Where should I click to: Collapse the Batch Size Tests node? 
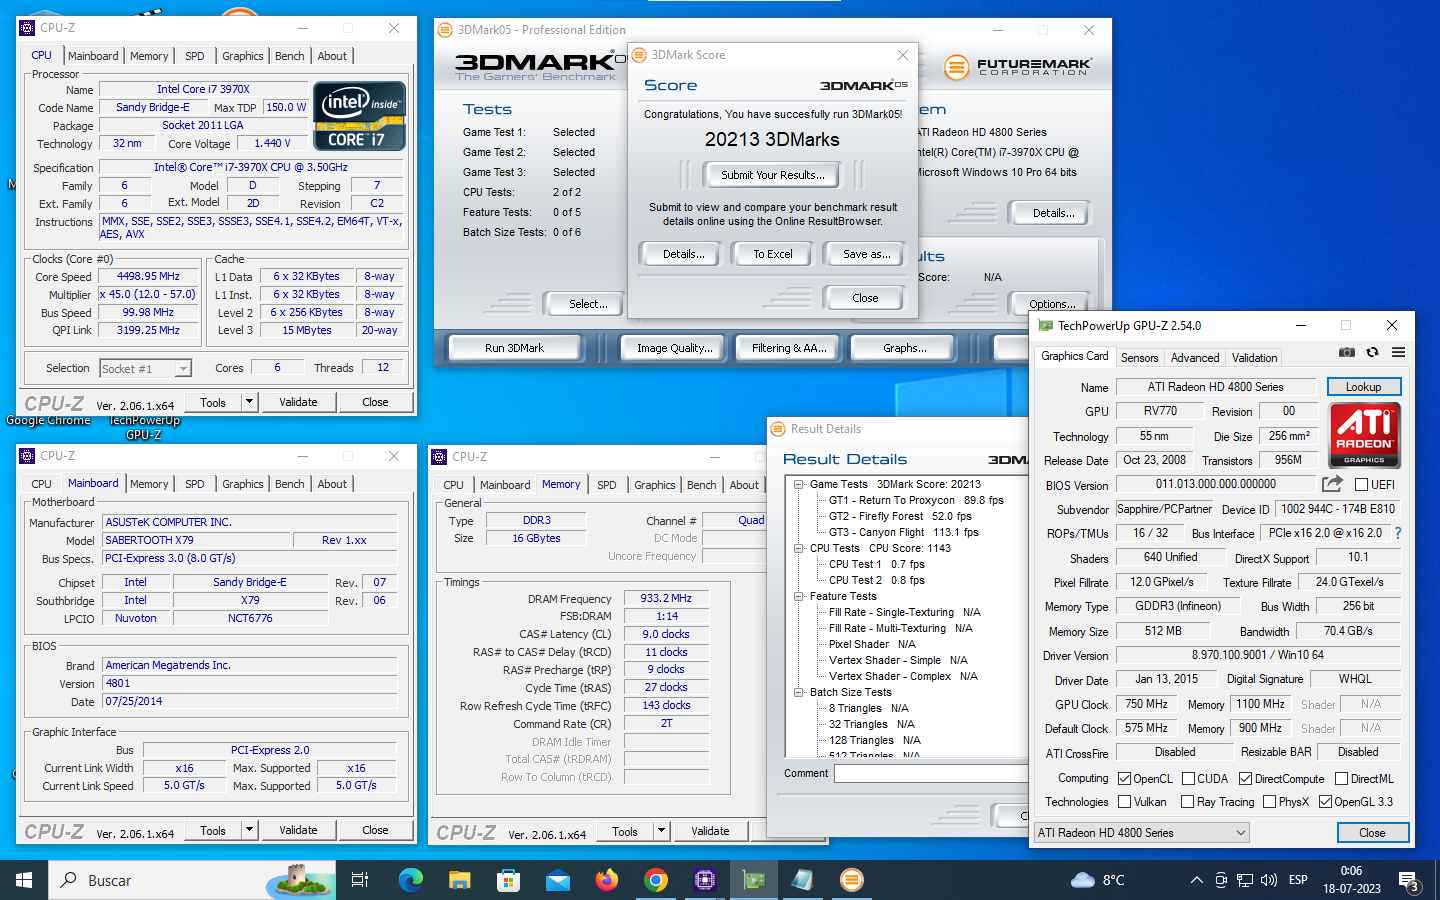pyautogui.click(x=799, y=692)
